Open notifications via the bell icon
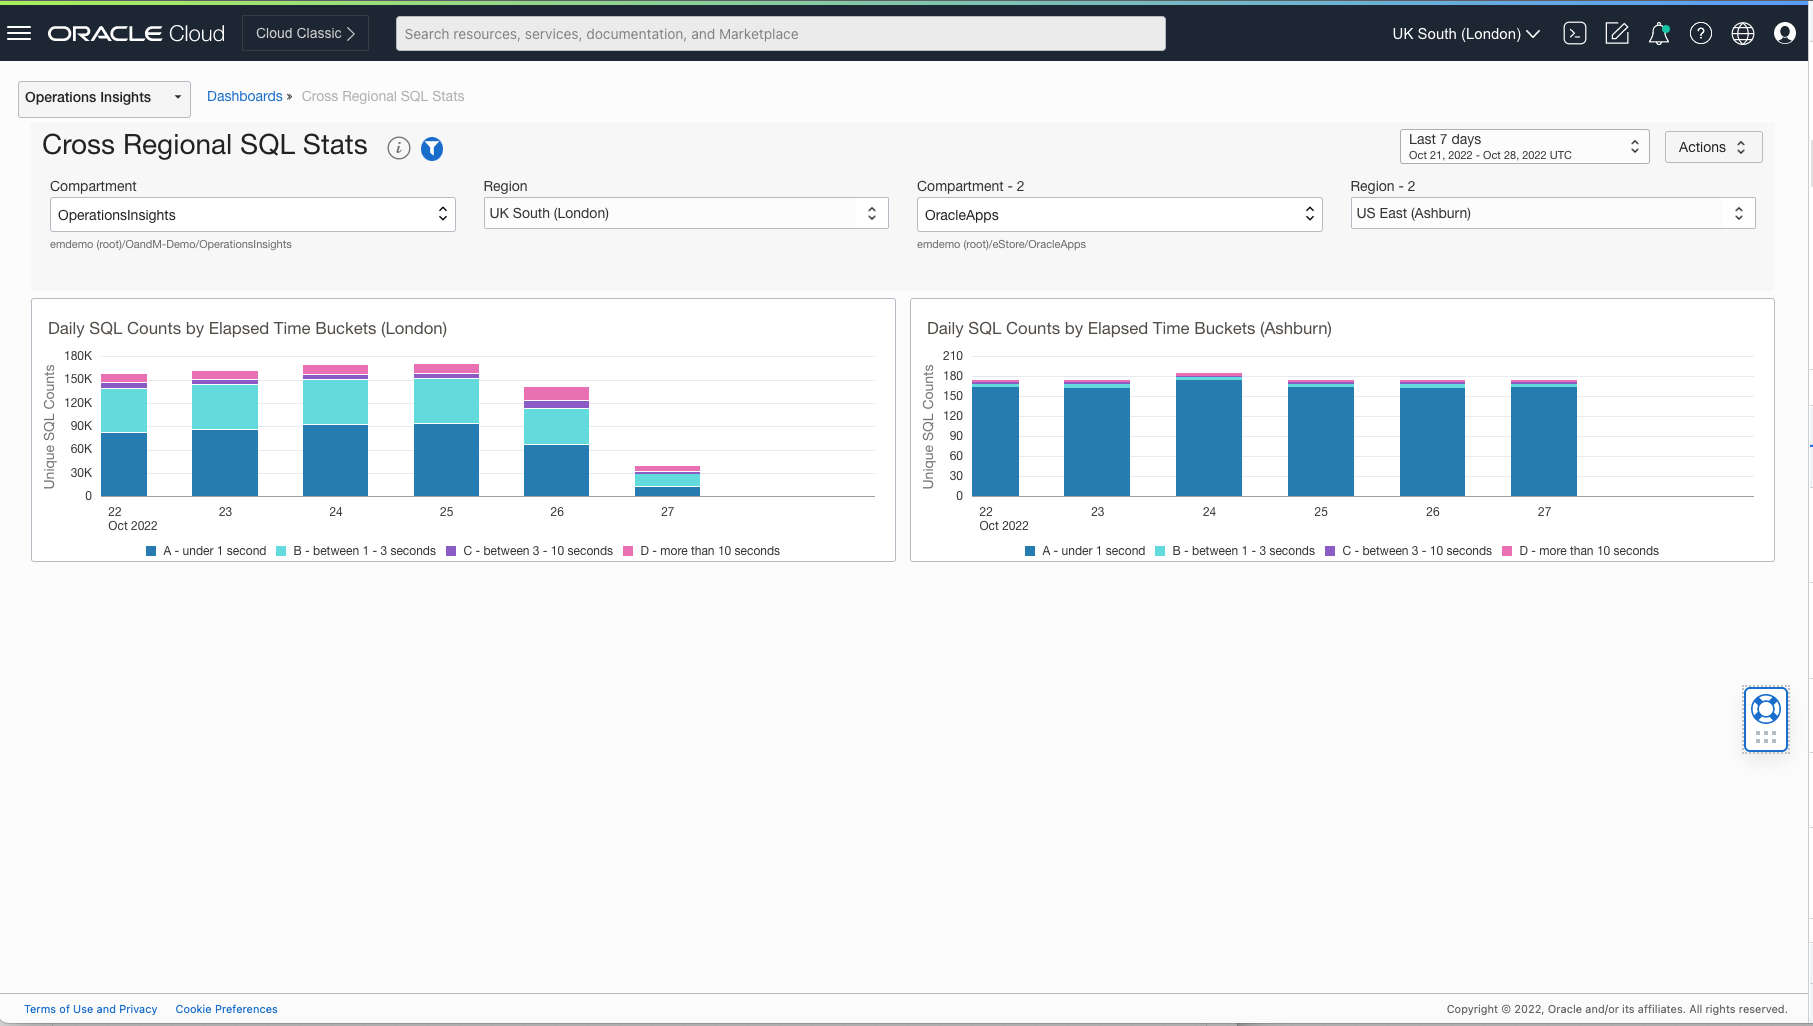 (1659, 33)
